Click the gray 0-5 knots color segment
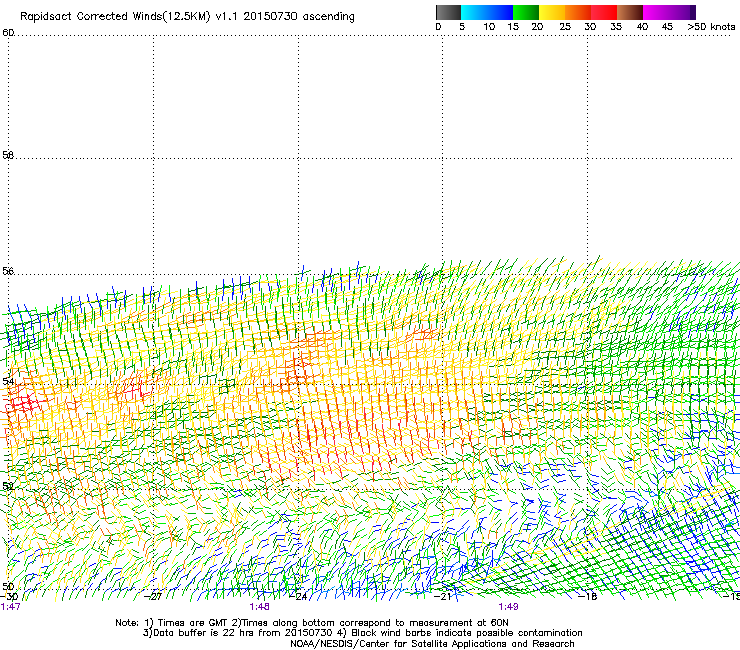This screenshot has height=650, width=740. coord(448,12)
